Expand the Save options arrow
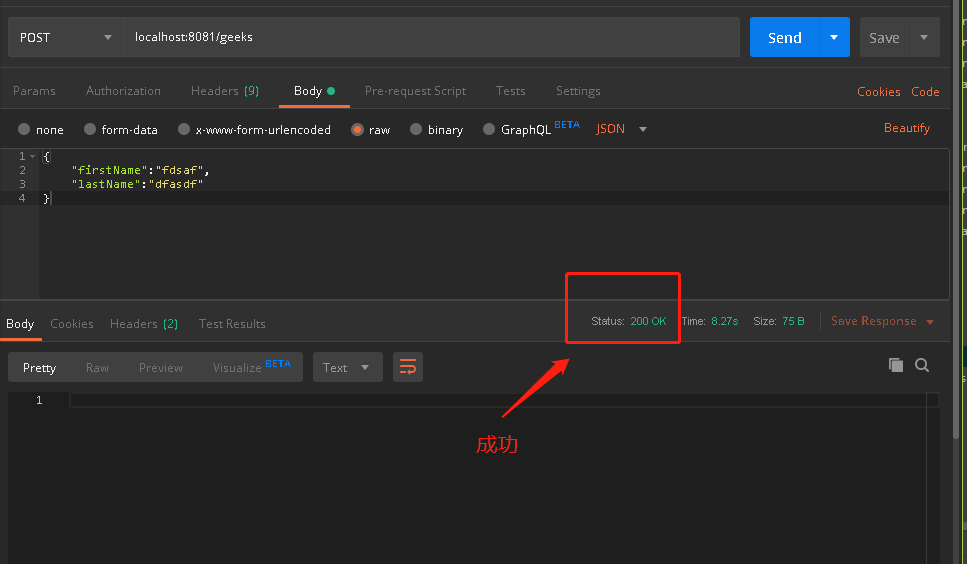Image resolution: width=967 pixels, height=564 pixels. [923, 38]
